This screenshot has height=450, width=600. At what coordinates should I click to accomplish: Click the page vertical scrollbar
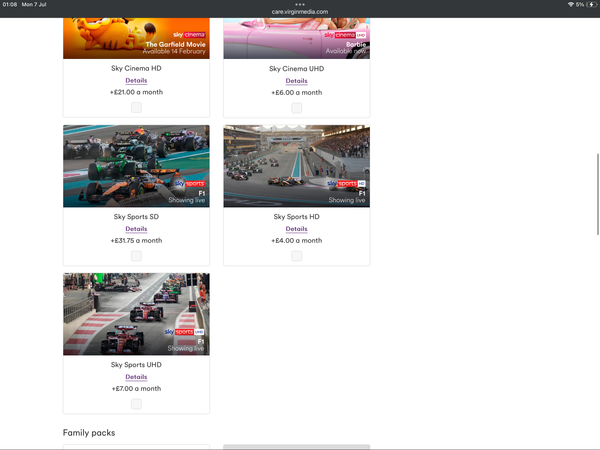coord(598,194)
